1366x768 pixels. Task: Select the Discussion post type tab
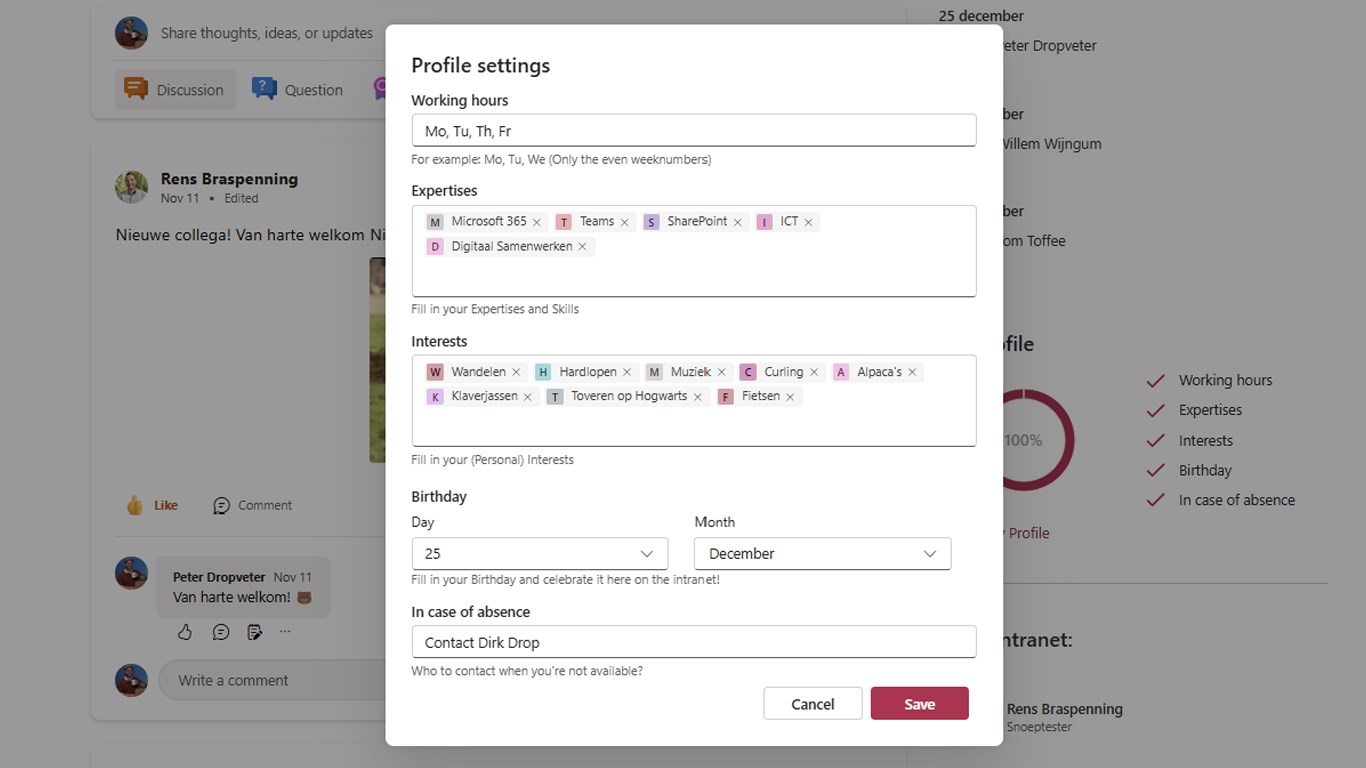175,90
